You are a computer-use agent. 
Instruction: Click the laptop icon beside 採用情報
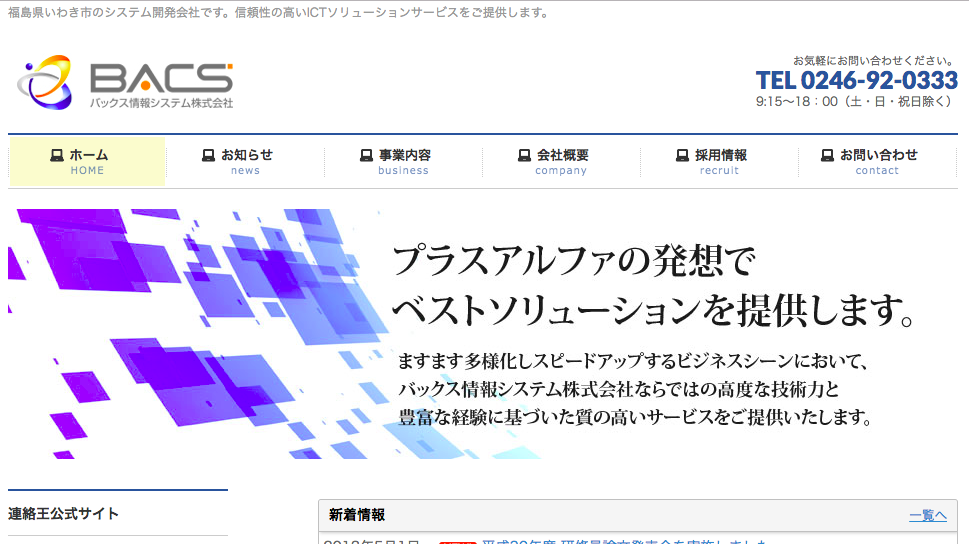(x=682, y=155)
